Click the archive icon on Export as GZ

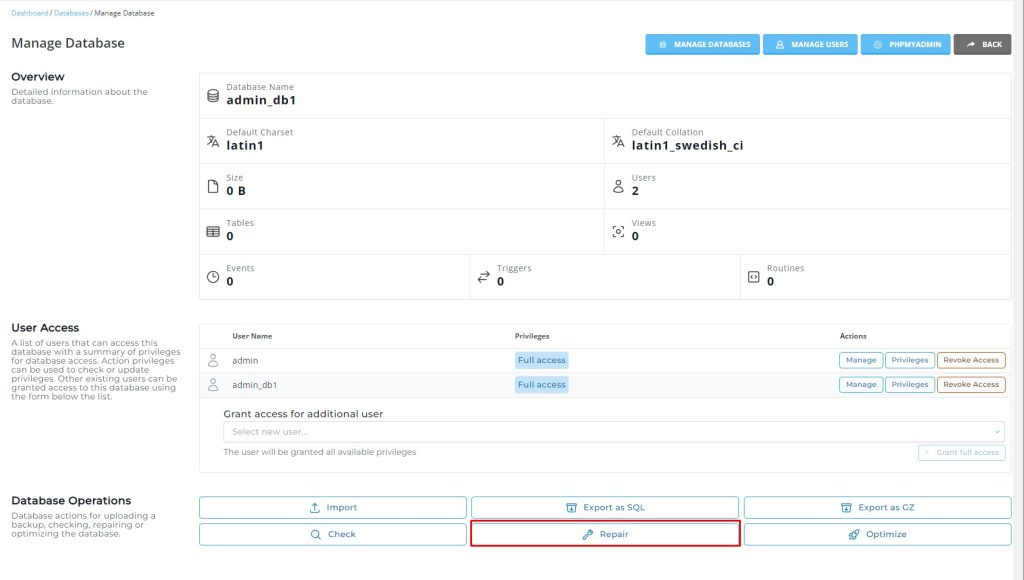[846, 508]
